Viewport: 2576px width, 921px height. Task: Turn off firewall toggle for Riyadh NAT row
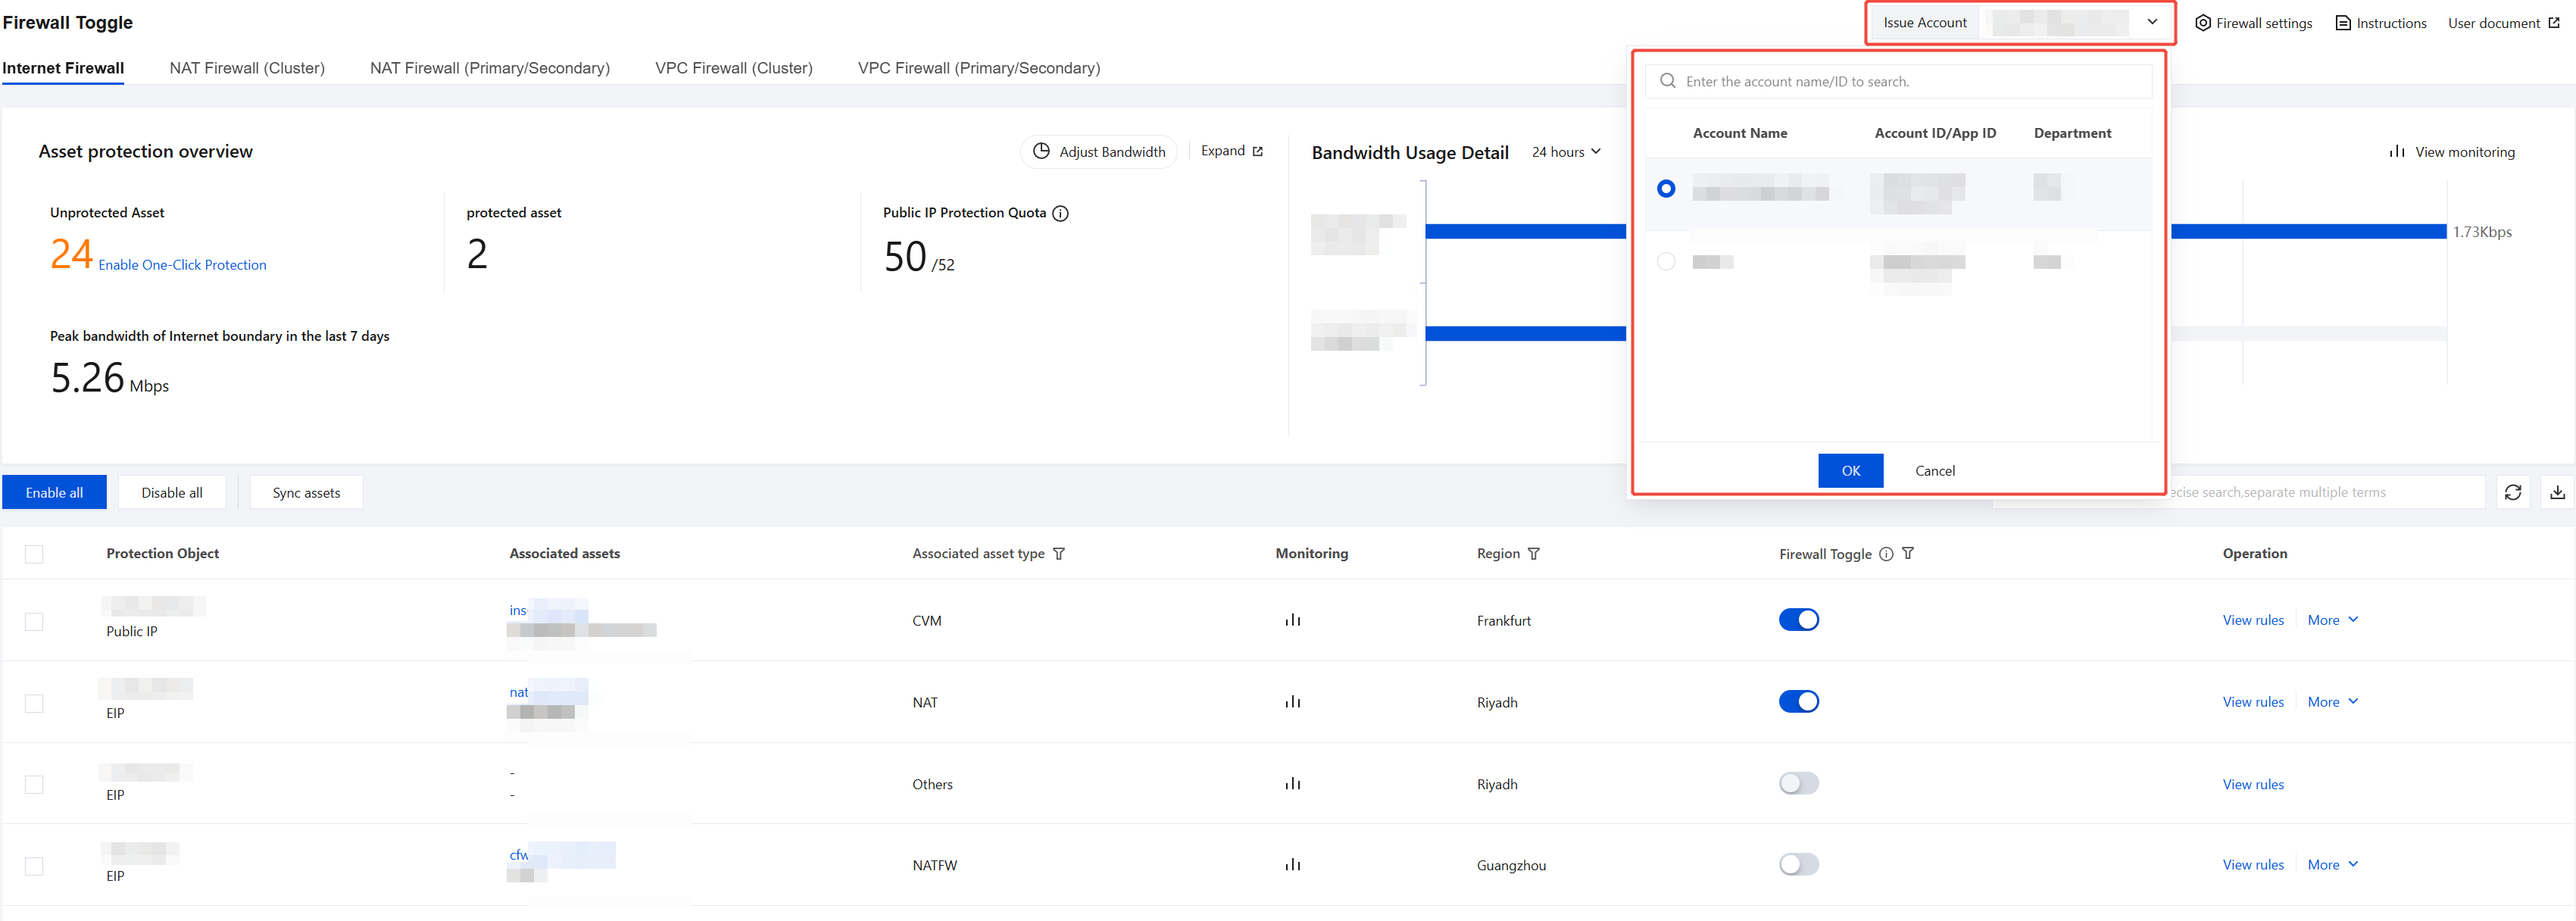point(1799,702)
